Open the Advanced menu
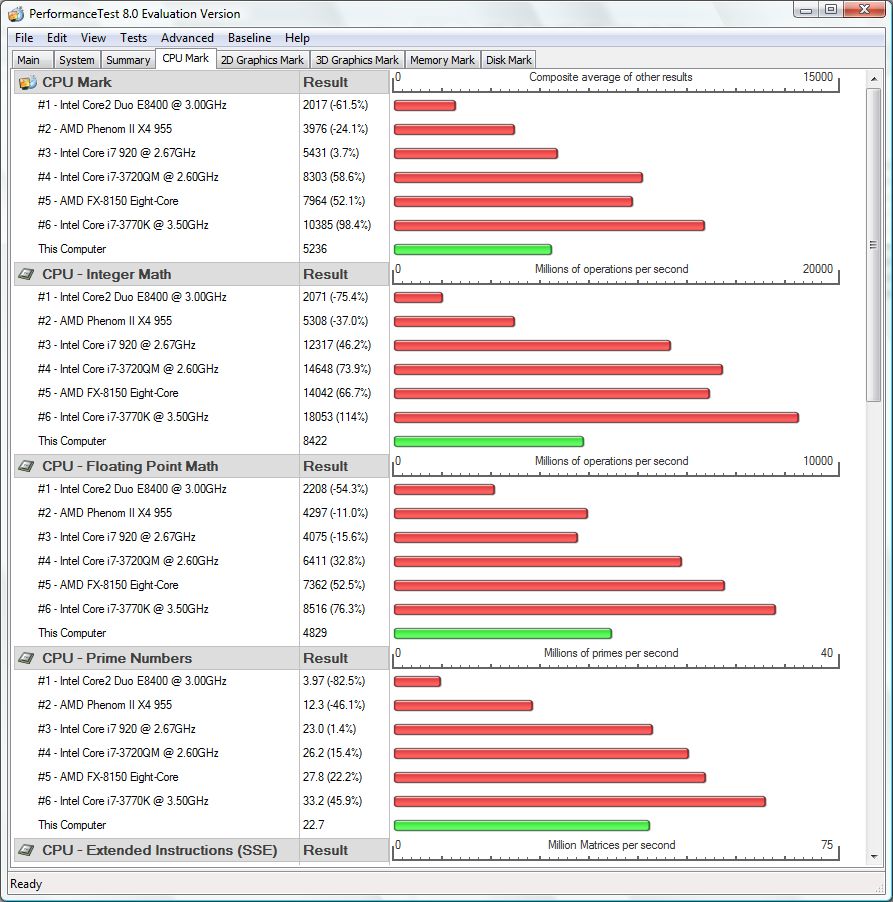The width and height of the screenshot is (893, 902). click(187, 38)
